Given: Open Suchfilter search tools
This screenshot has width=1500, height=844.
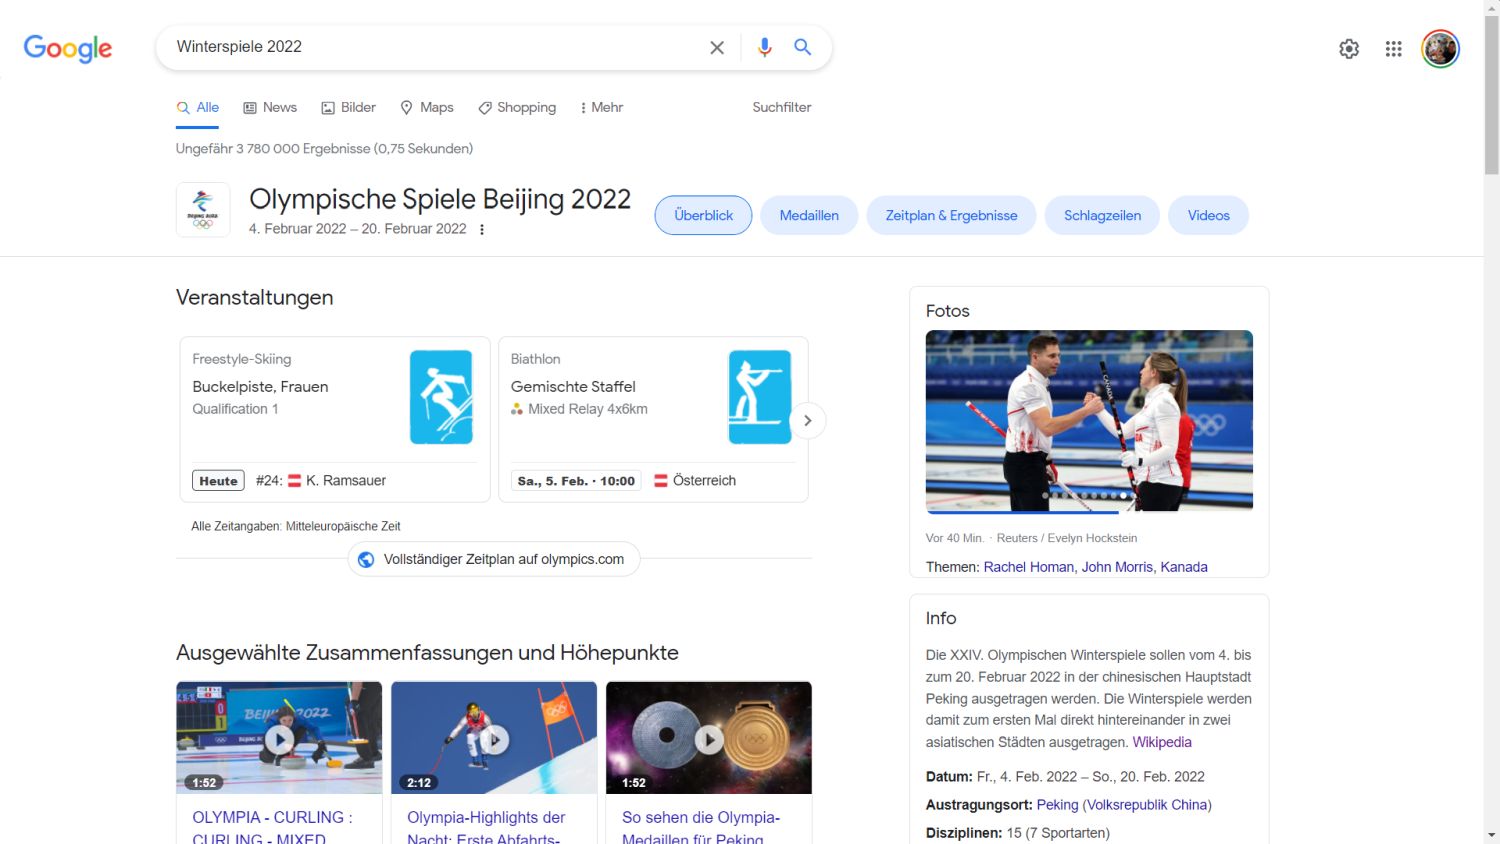Looking at the screenshot, I should pos(782,107).
